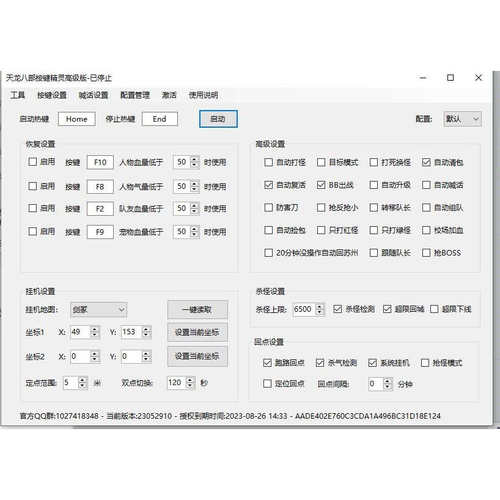The image size is (500, 500).
Task: Check the 抢怪模式 checkbox
Action: 425,363
